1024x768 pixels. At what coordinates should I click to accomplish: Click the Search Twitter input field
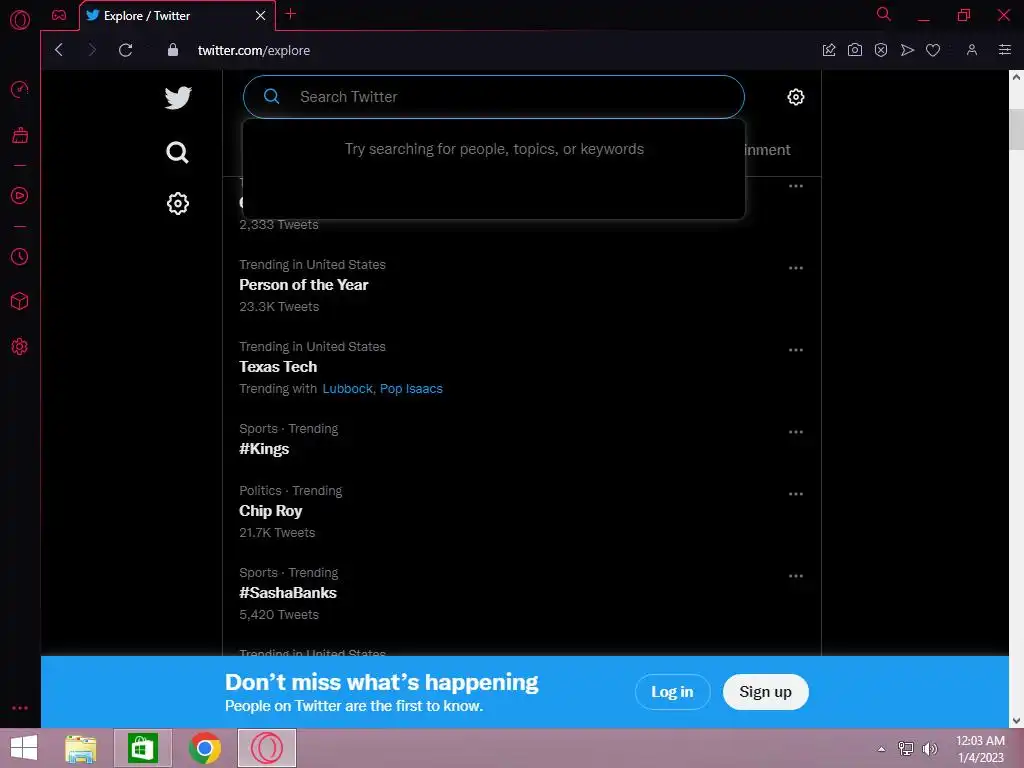pos(494,97)
